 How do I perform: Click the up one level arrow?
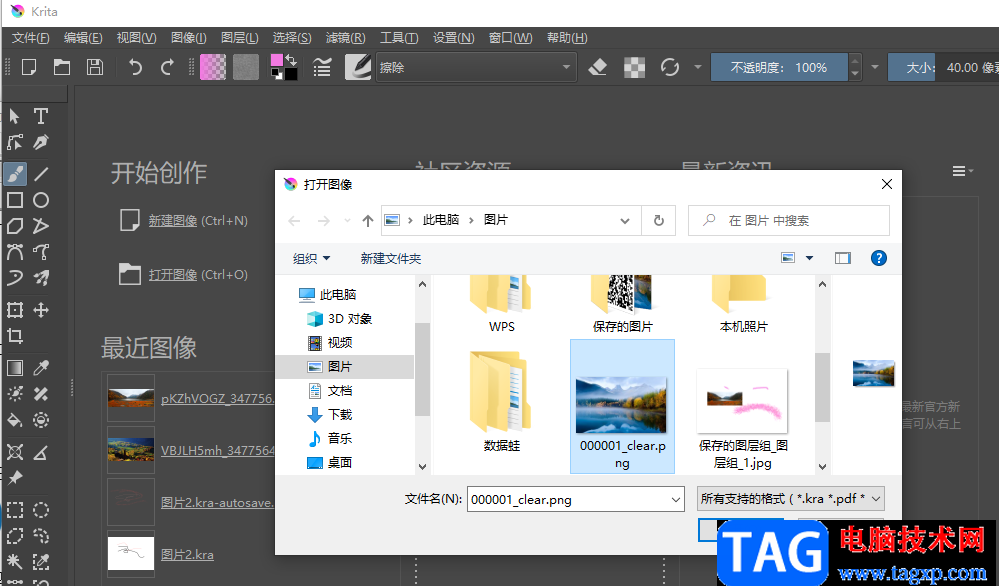tap(368, 220)
